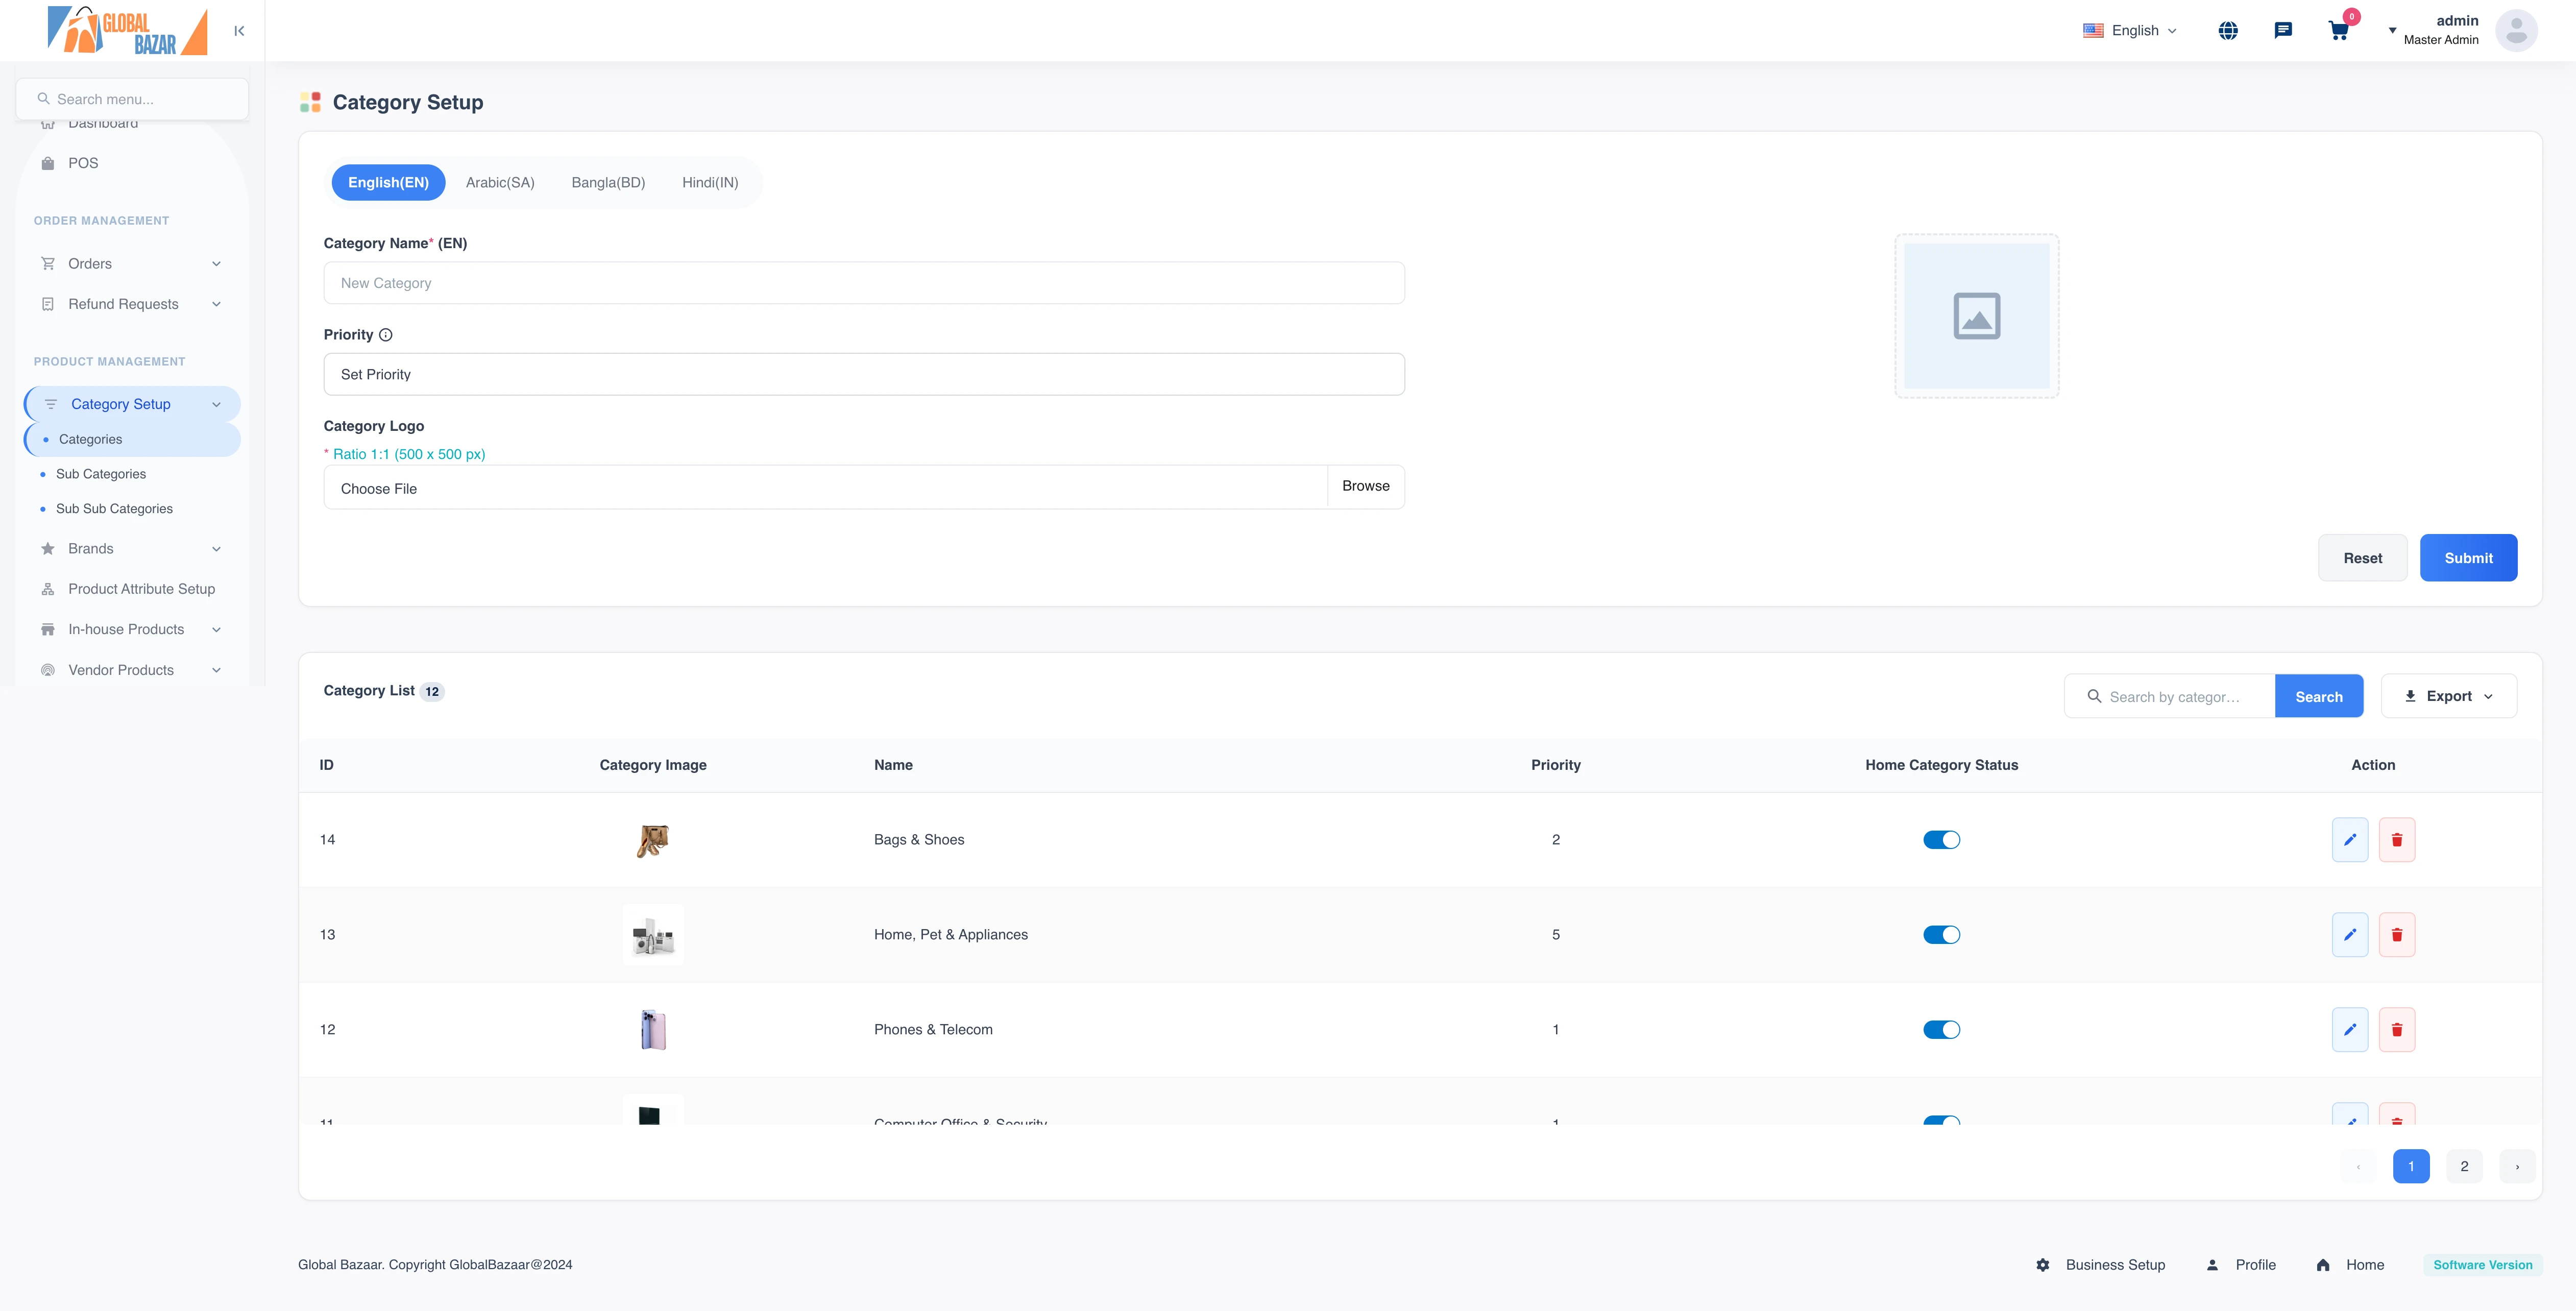Screen dimensions: 2576x1311
Task: Edit the Phones & Telecom category
Action: pos(2350,1030)
